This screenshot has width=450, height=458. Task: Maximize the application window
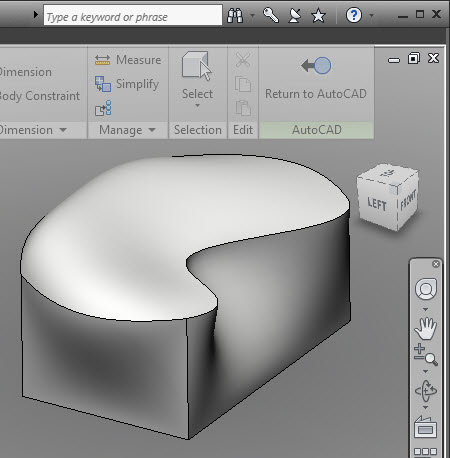click(x=420, y=14)
